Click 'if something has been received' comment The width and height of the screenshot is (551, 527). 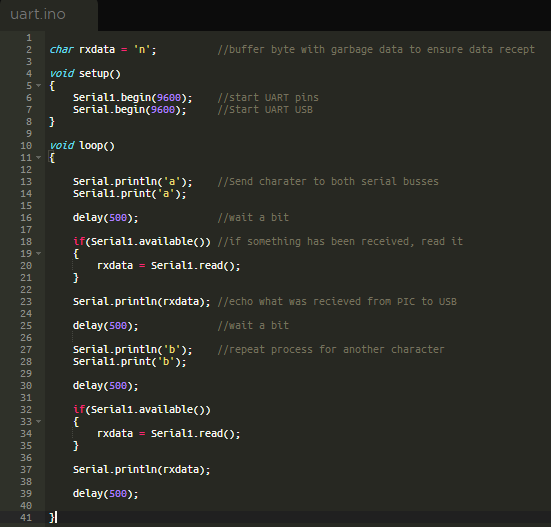coord(340,241)
